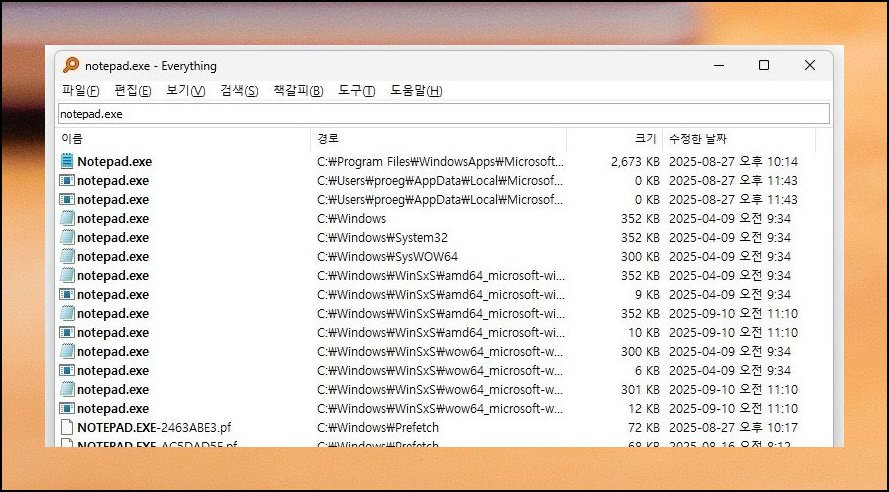Click the 9 KB size value

click(647, 294)
